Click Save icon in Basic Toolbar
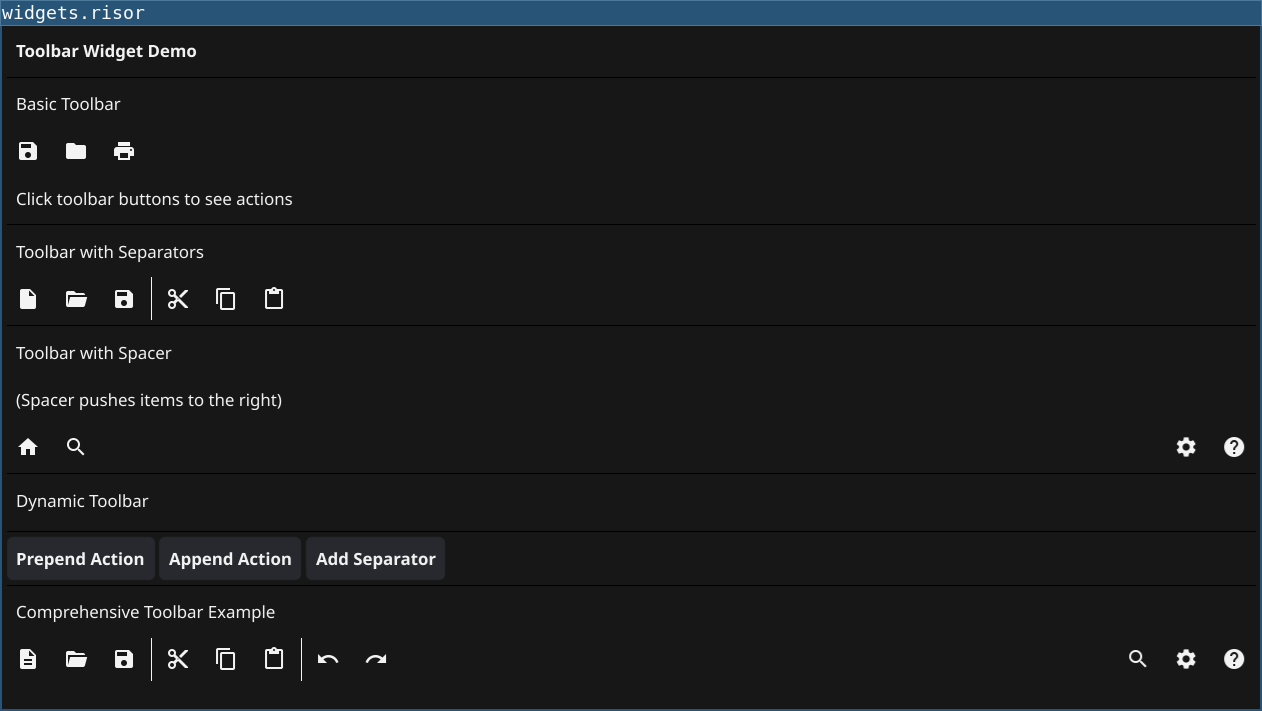Viewport: 1262px width, 711px height. point(28,151)
